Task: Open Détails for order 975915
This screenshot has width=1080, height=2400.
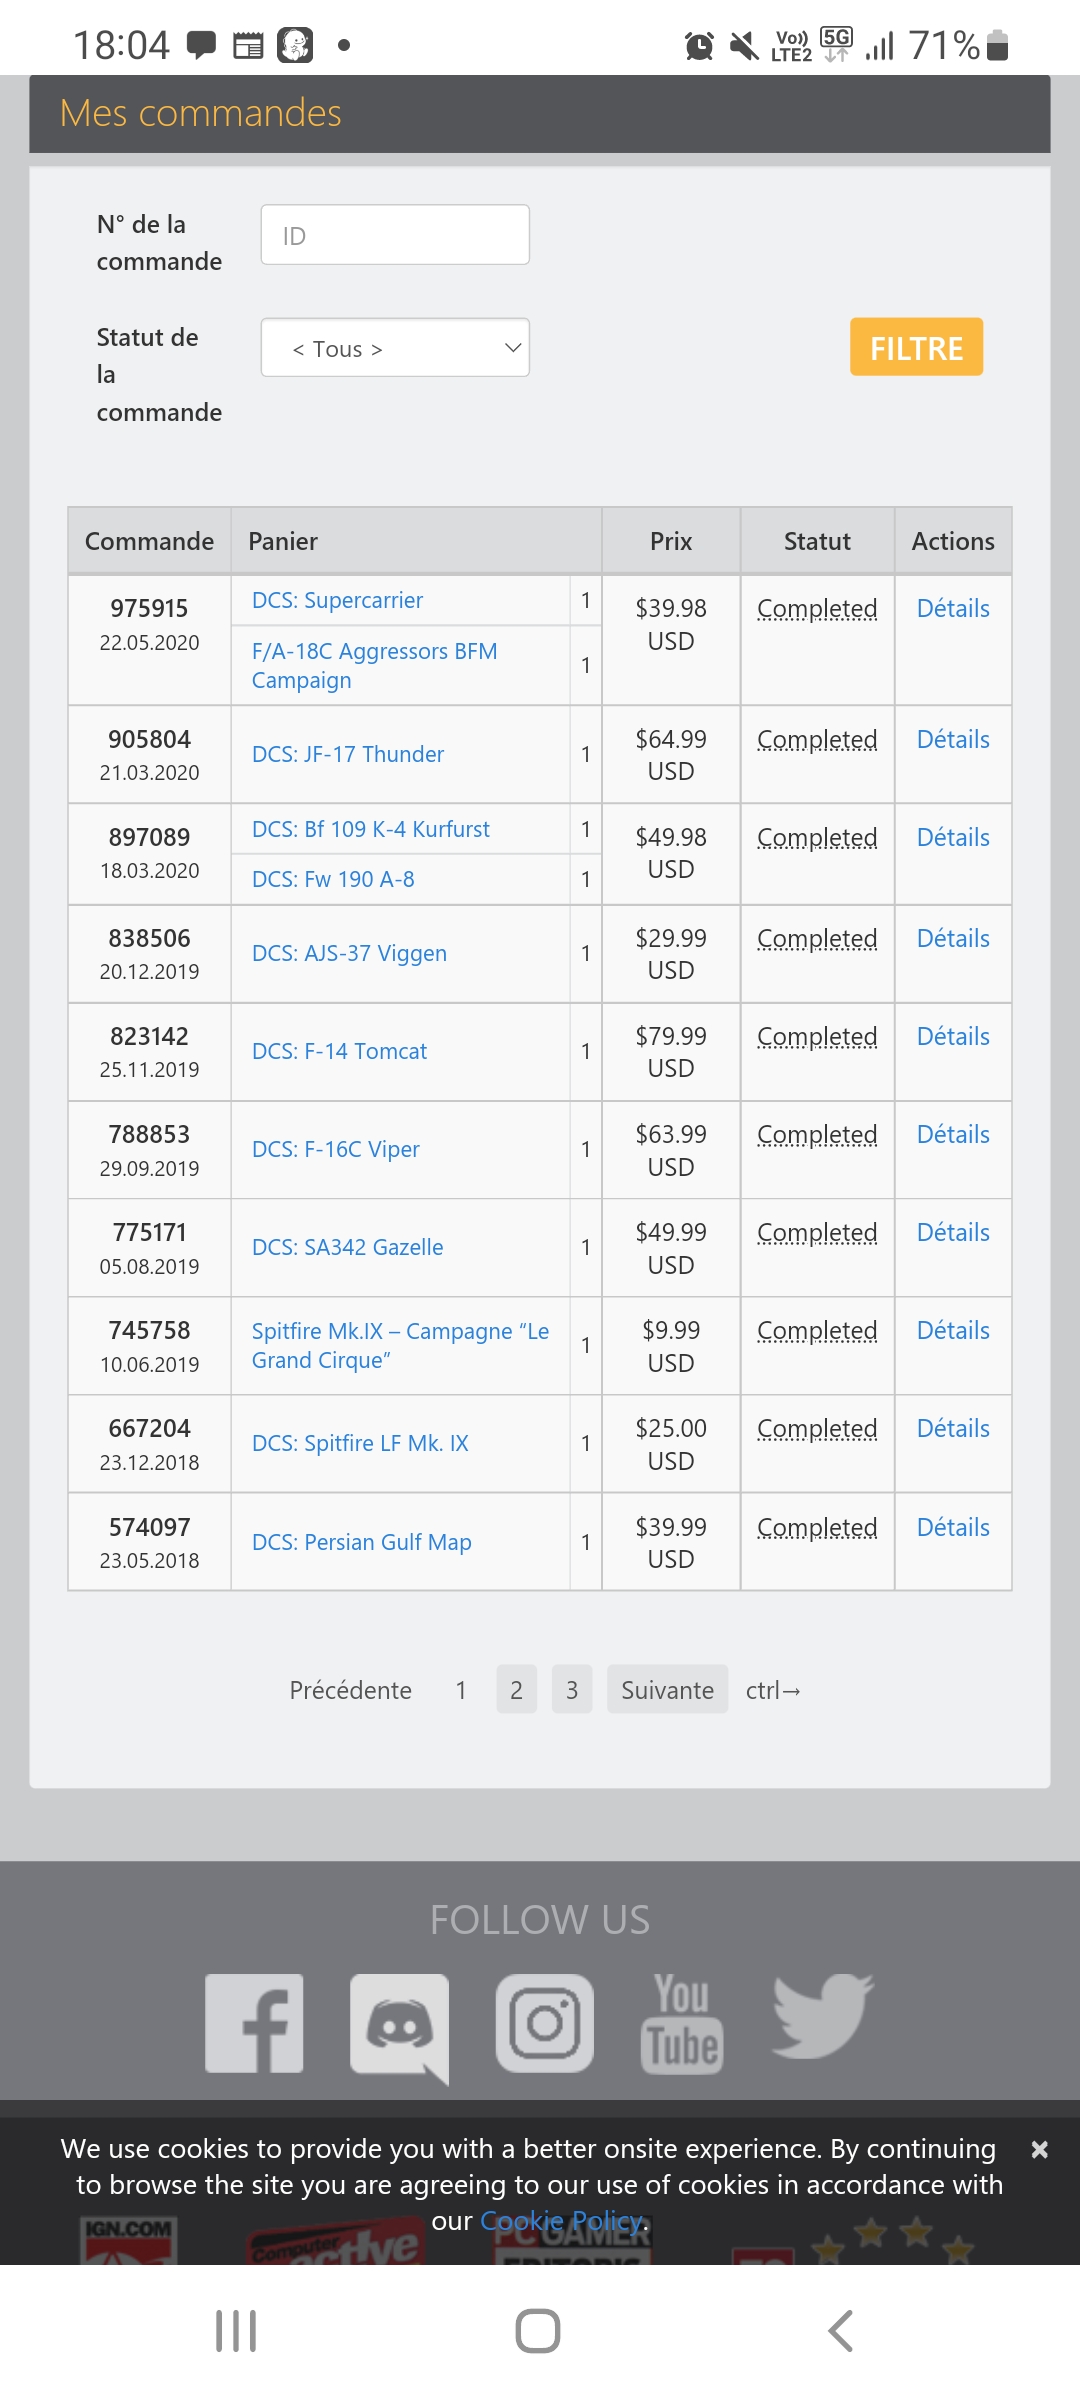Action: tap(953, 608)
